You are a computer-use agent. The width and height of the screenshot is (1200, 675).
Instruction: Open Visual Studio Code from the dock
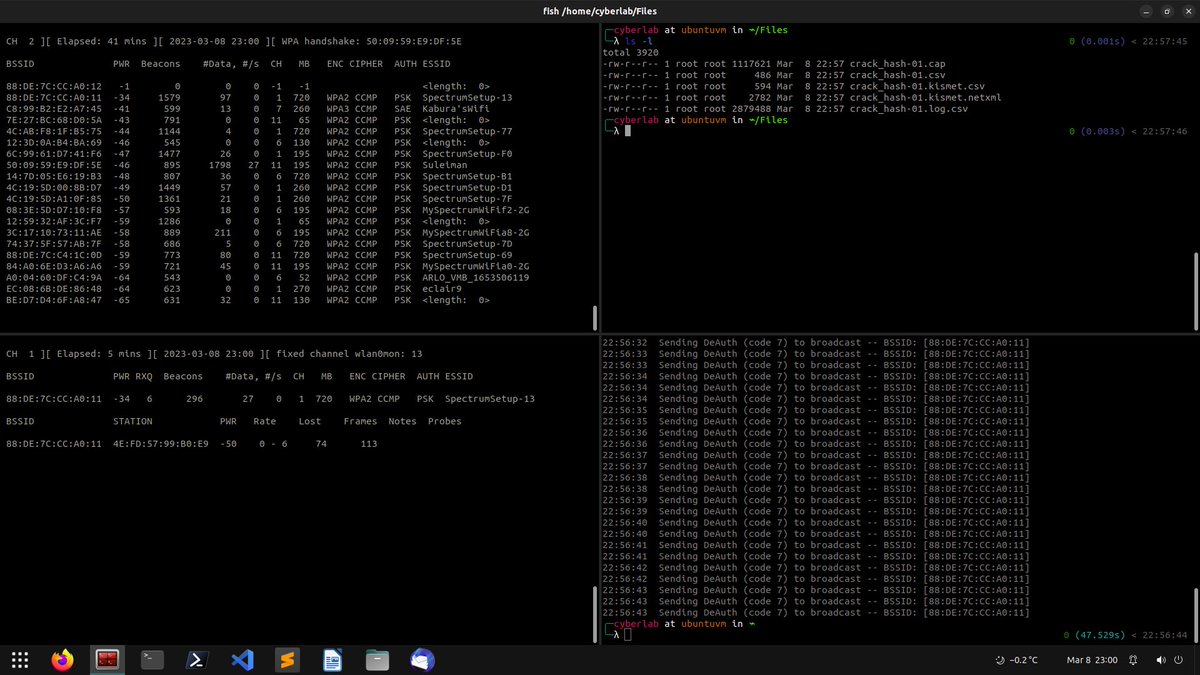[242, 659]
